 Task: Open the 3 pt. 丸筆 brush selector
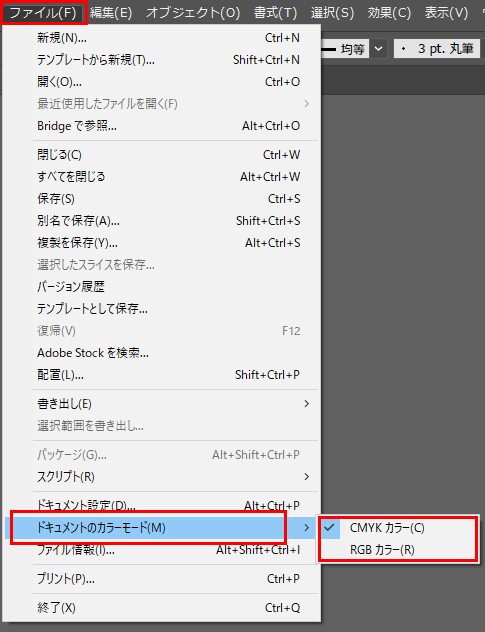[x=437, y=49]
